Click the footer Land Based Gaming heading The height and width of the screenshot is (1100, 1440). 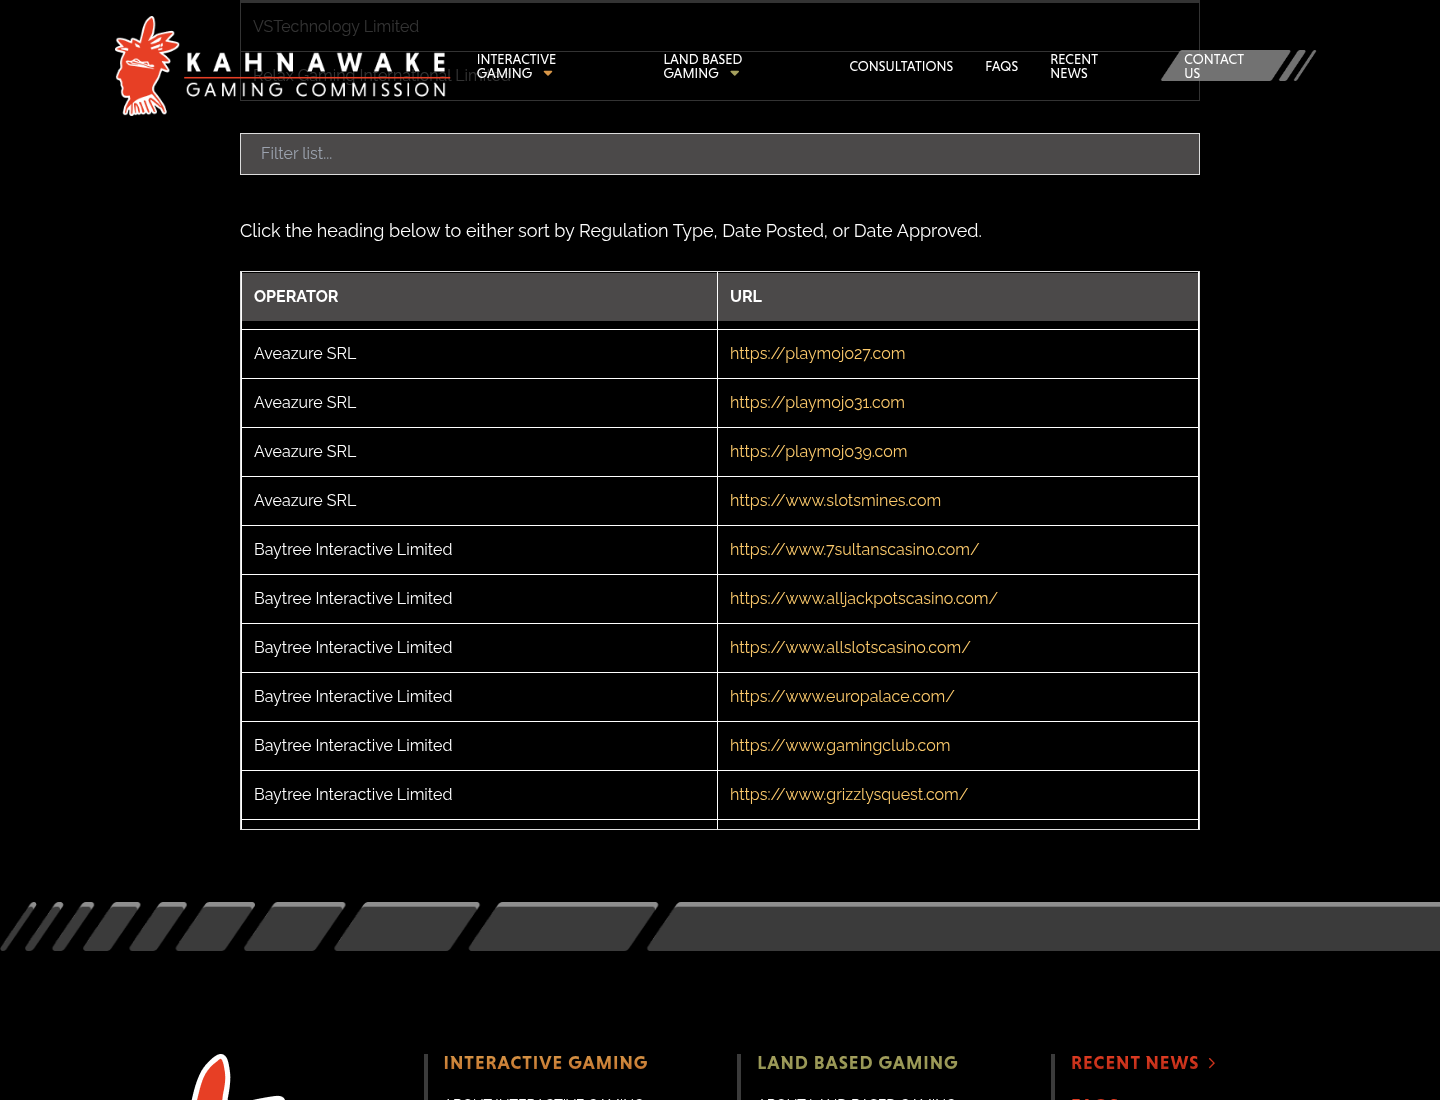click(x=857, y=1063)
